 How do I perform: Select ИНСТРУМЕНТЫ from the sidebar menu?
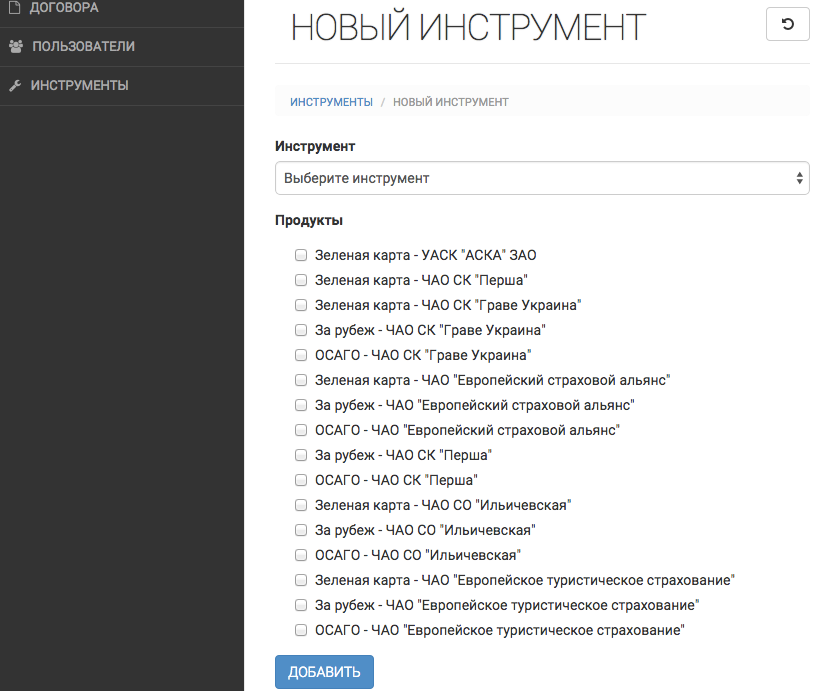75,85
